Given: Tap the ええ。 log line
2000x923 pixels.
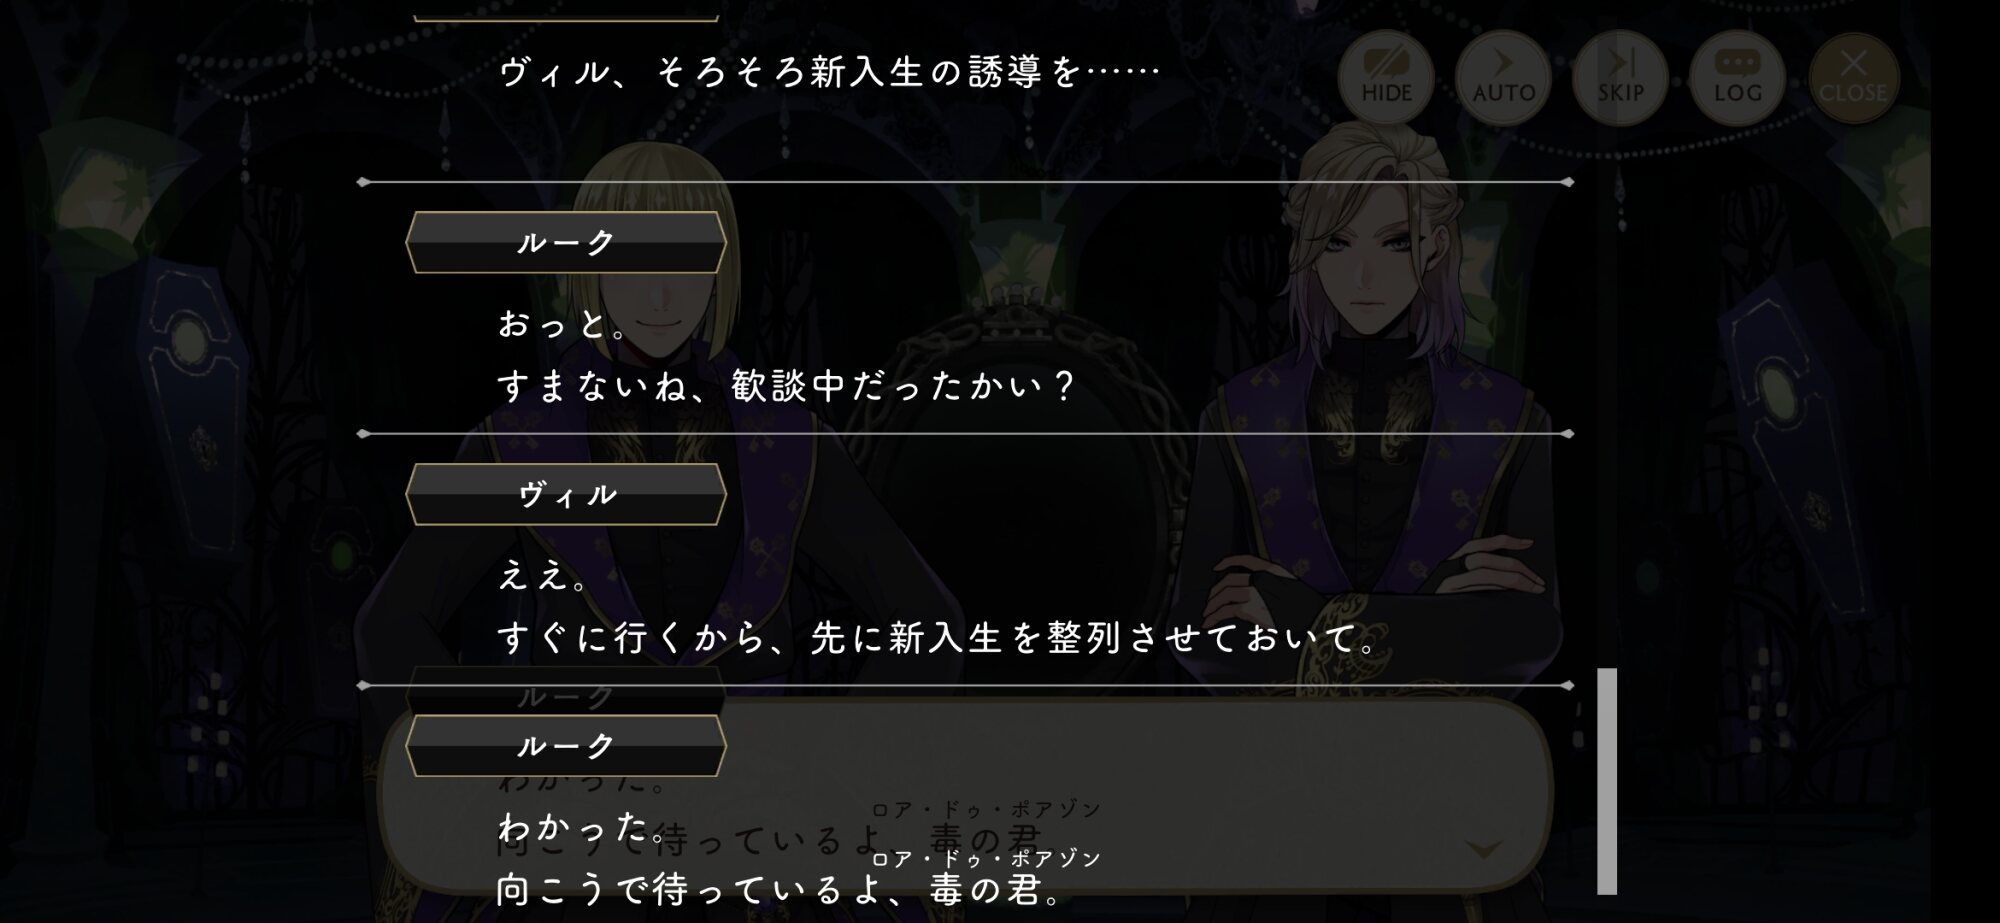Looking at the screenshot, I should pos(544,576).
